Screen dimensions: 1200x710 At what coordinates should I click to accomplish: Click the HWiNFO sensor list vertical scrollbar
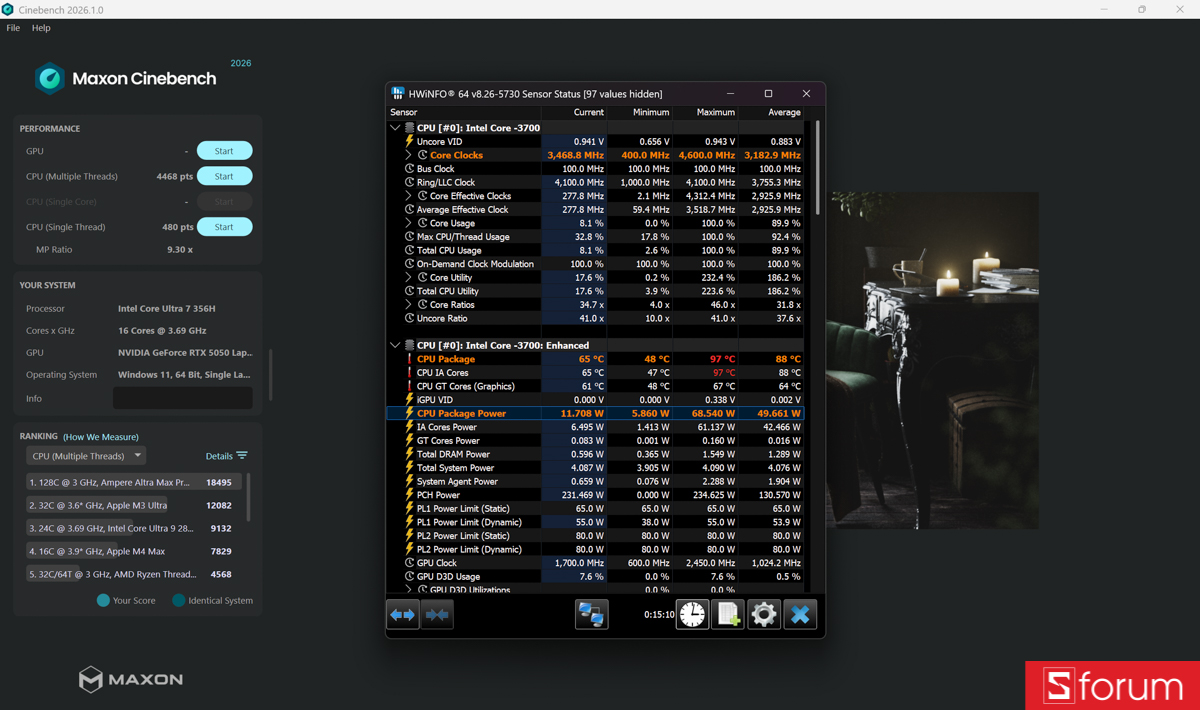click(817, 168)
